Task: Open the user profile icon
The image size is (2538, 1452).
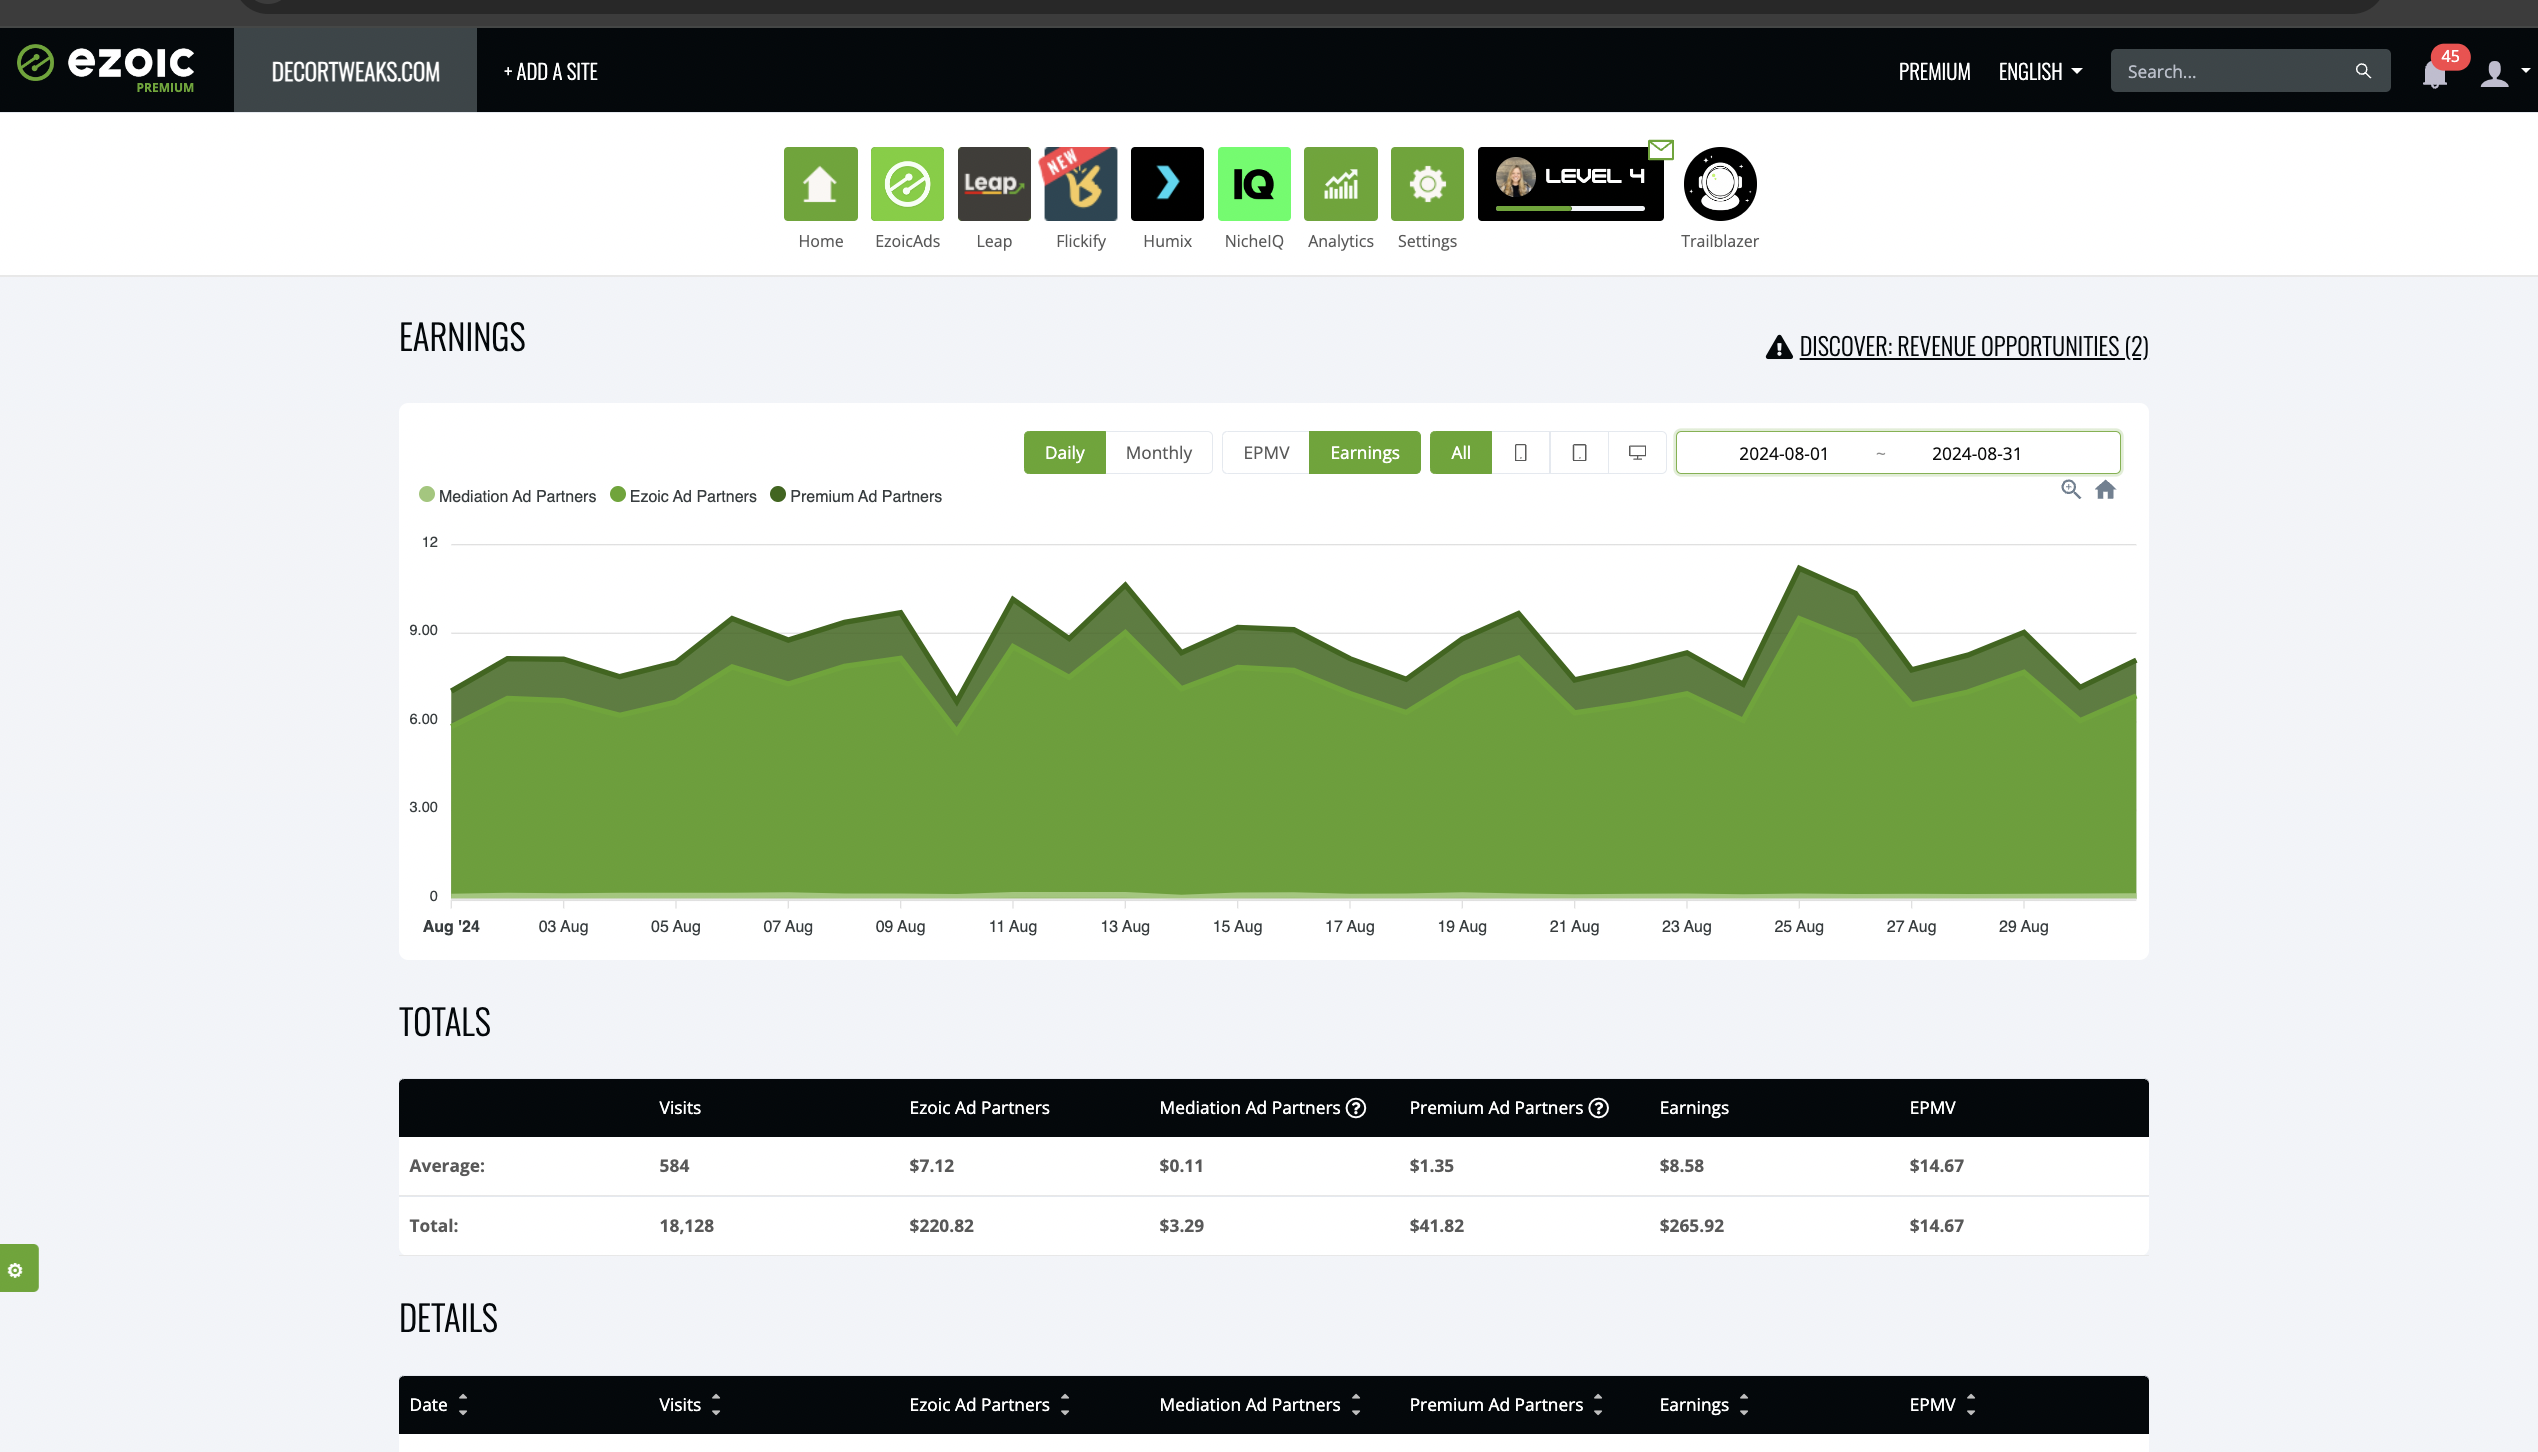Action: [x=2494, y=73]
